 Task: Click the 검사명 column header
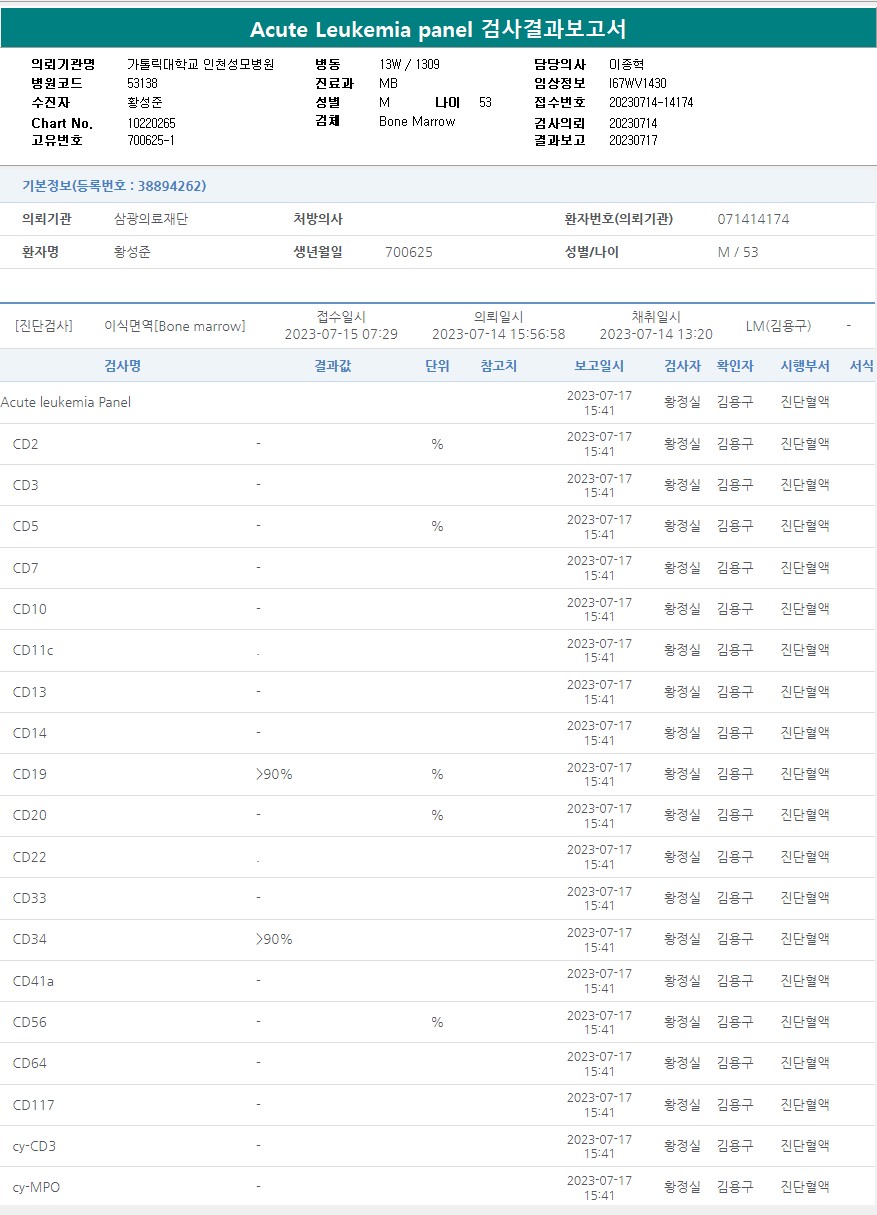[122, 366]
